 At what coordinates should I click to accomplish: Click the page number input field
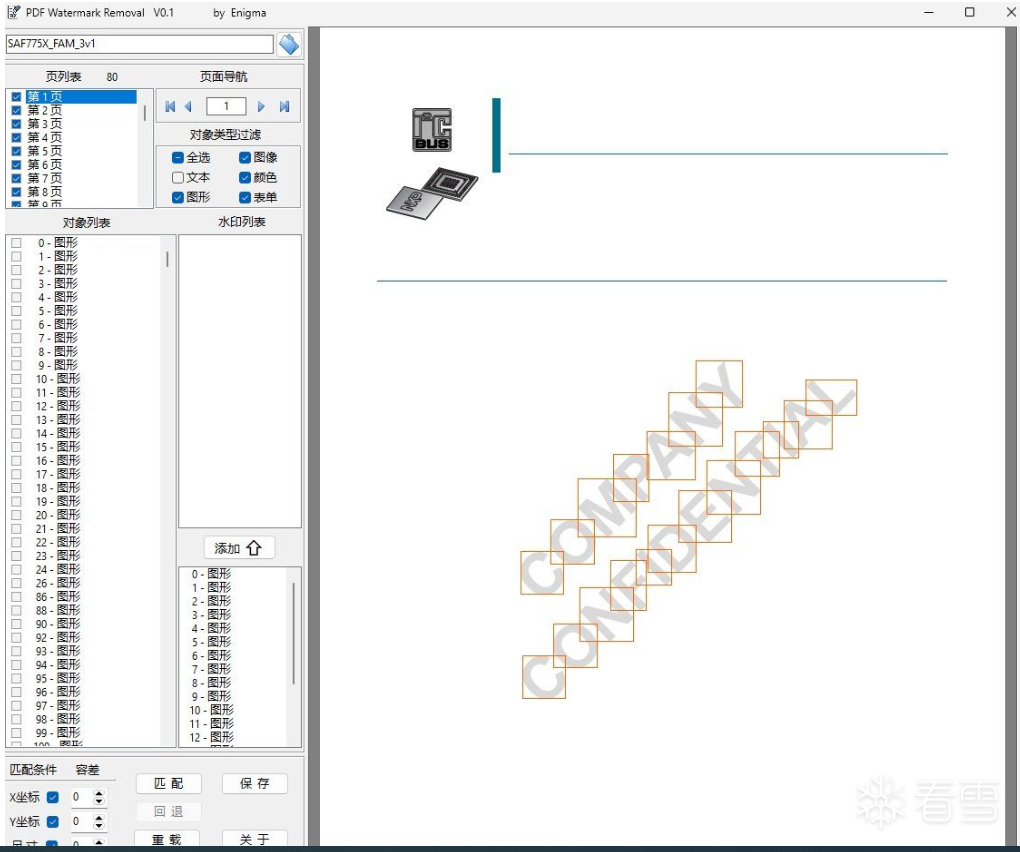coord(226,107)
